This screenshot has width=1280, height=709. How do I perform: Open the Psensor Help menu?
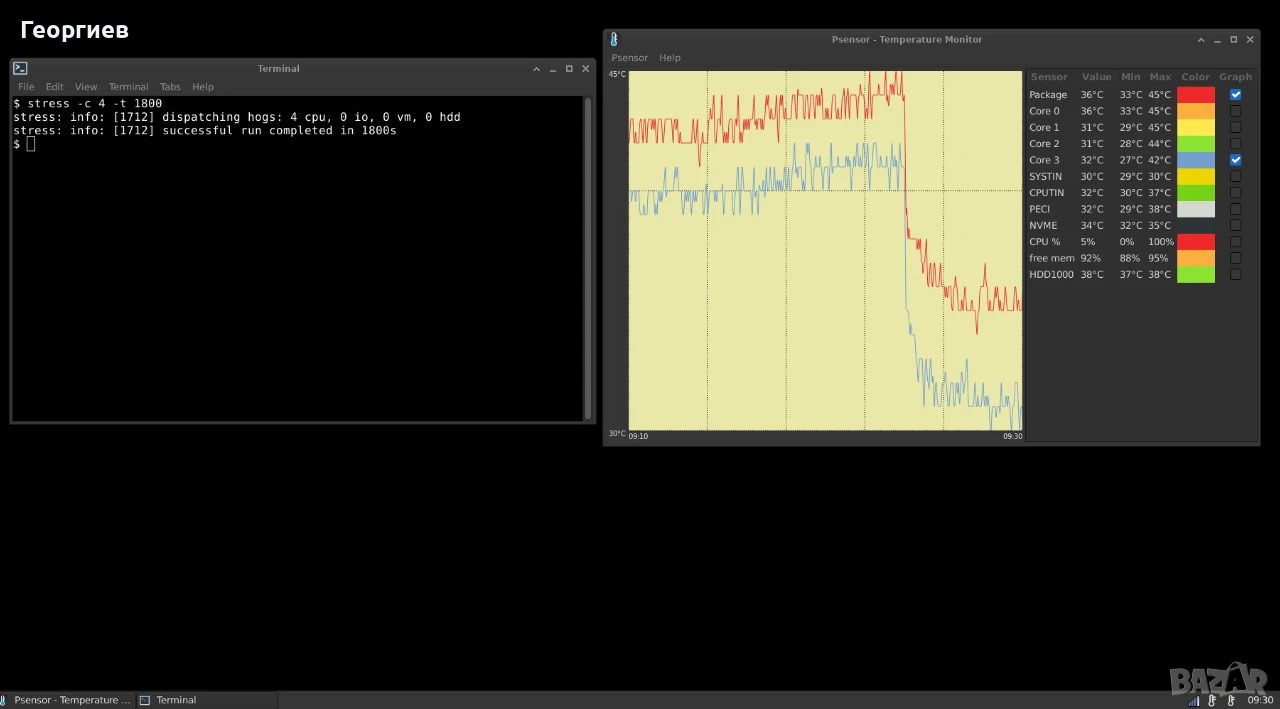point(670,58)
